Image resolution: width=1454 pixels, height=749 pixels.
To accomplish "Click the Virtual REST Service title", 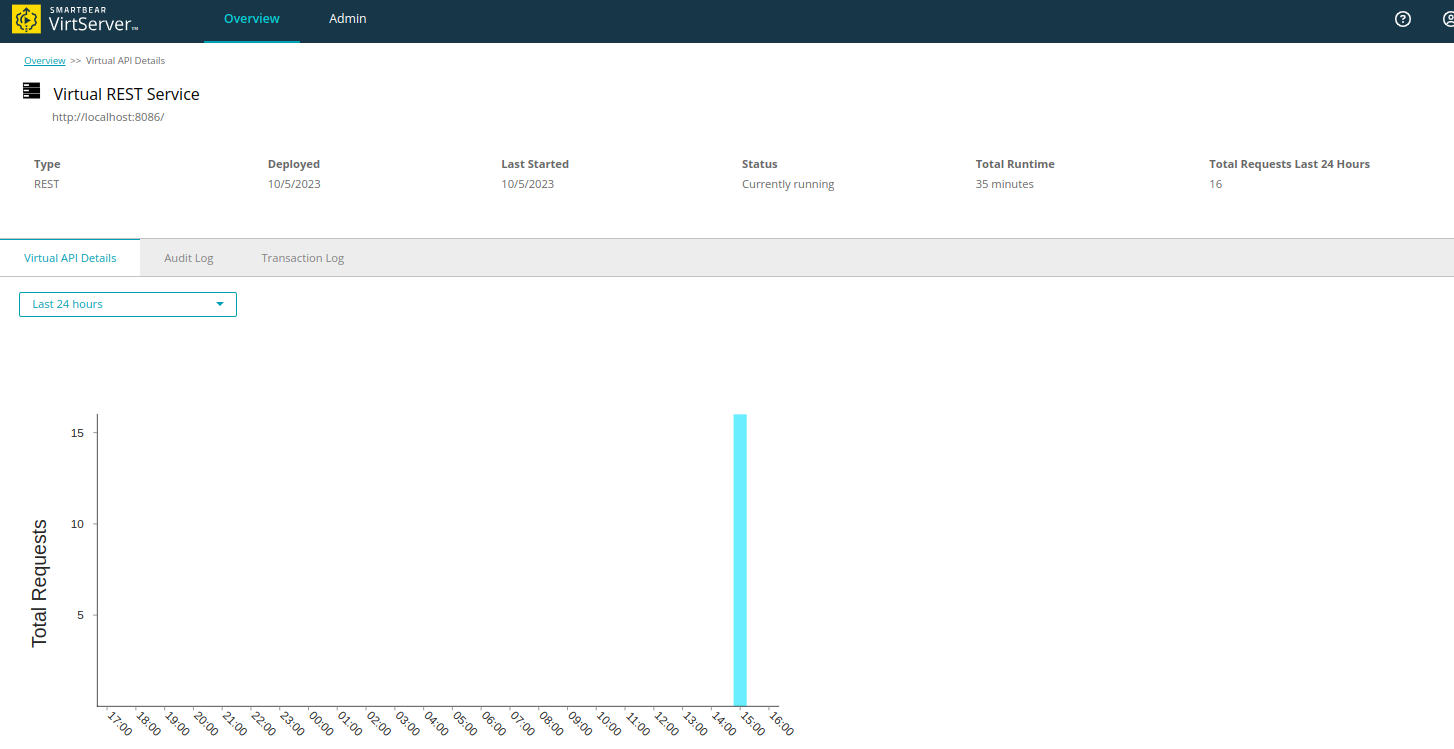I will click(x=126, y=94).
